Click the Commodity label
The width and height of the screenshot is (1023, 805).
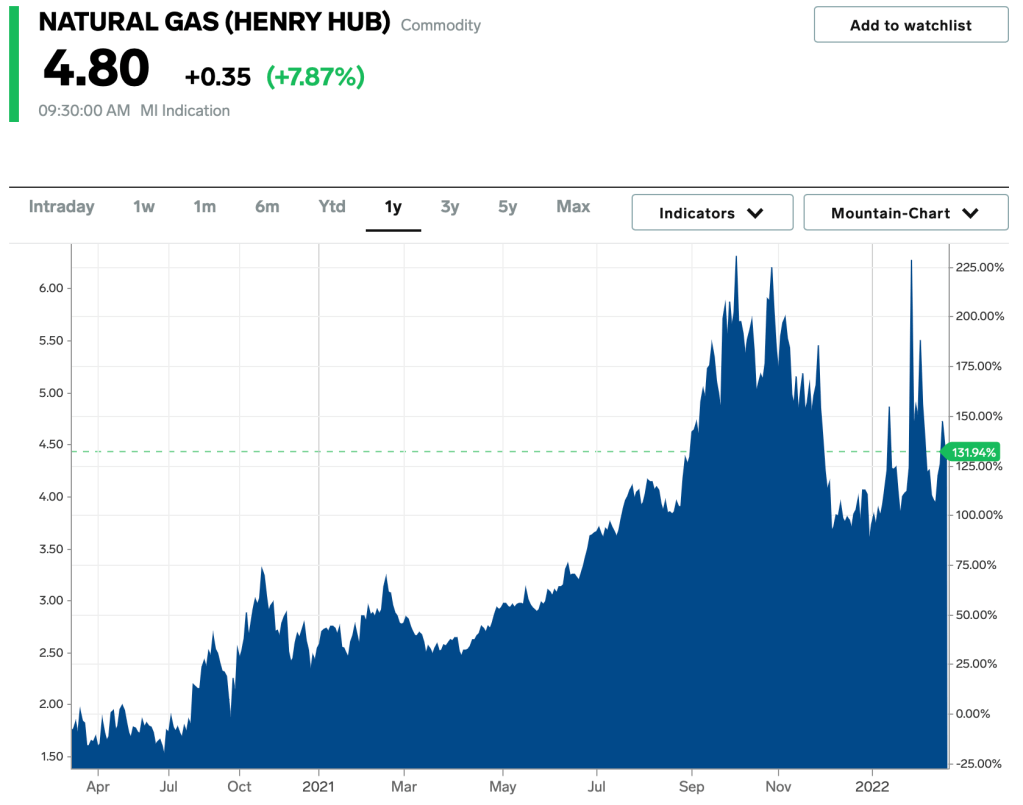(x=441, y=25)
